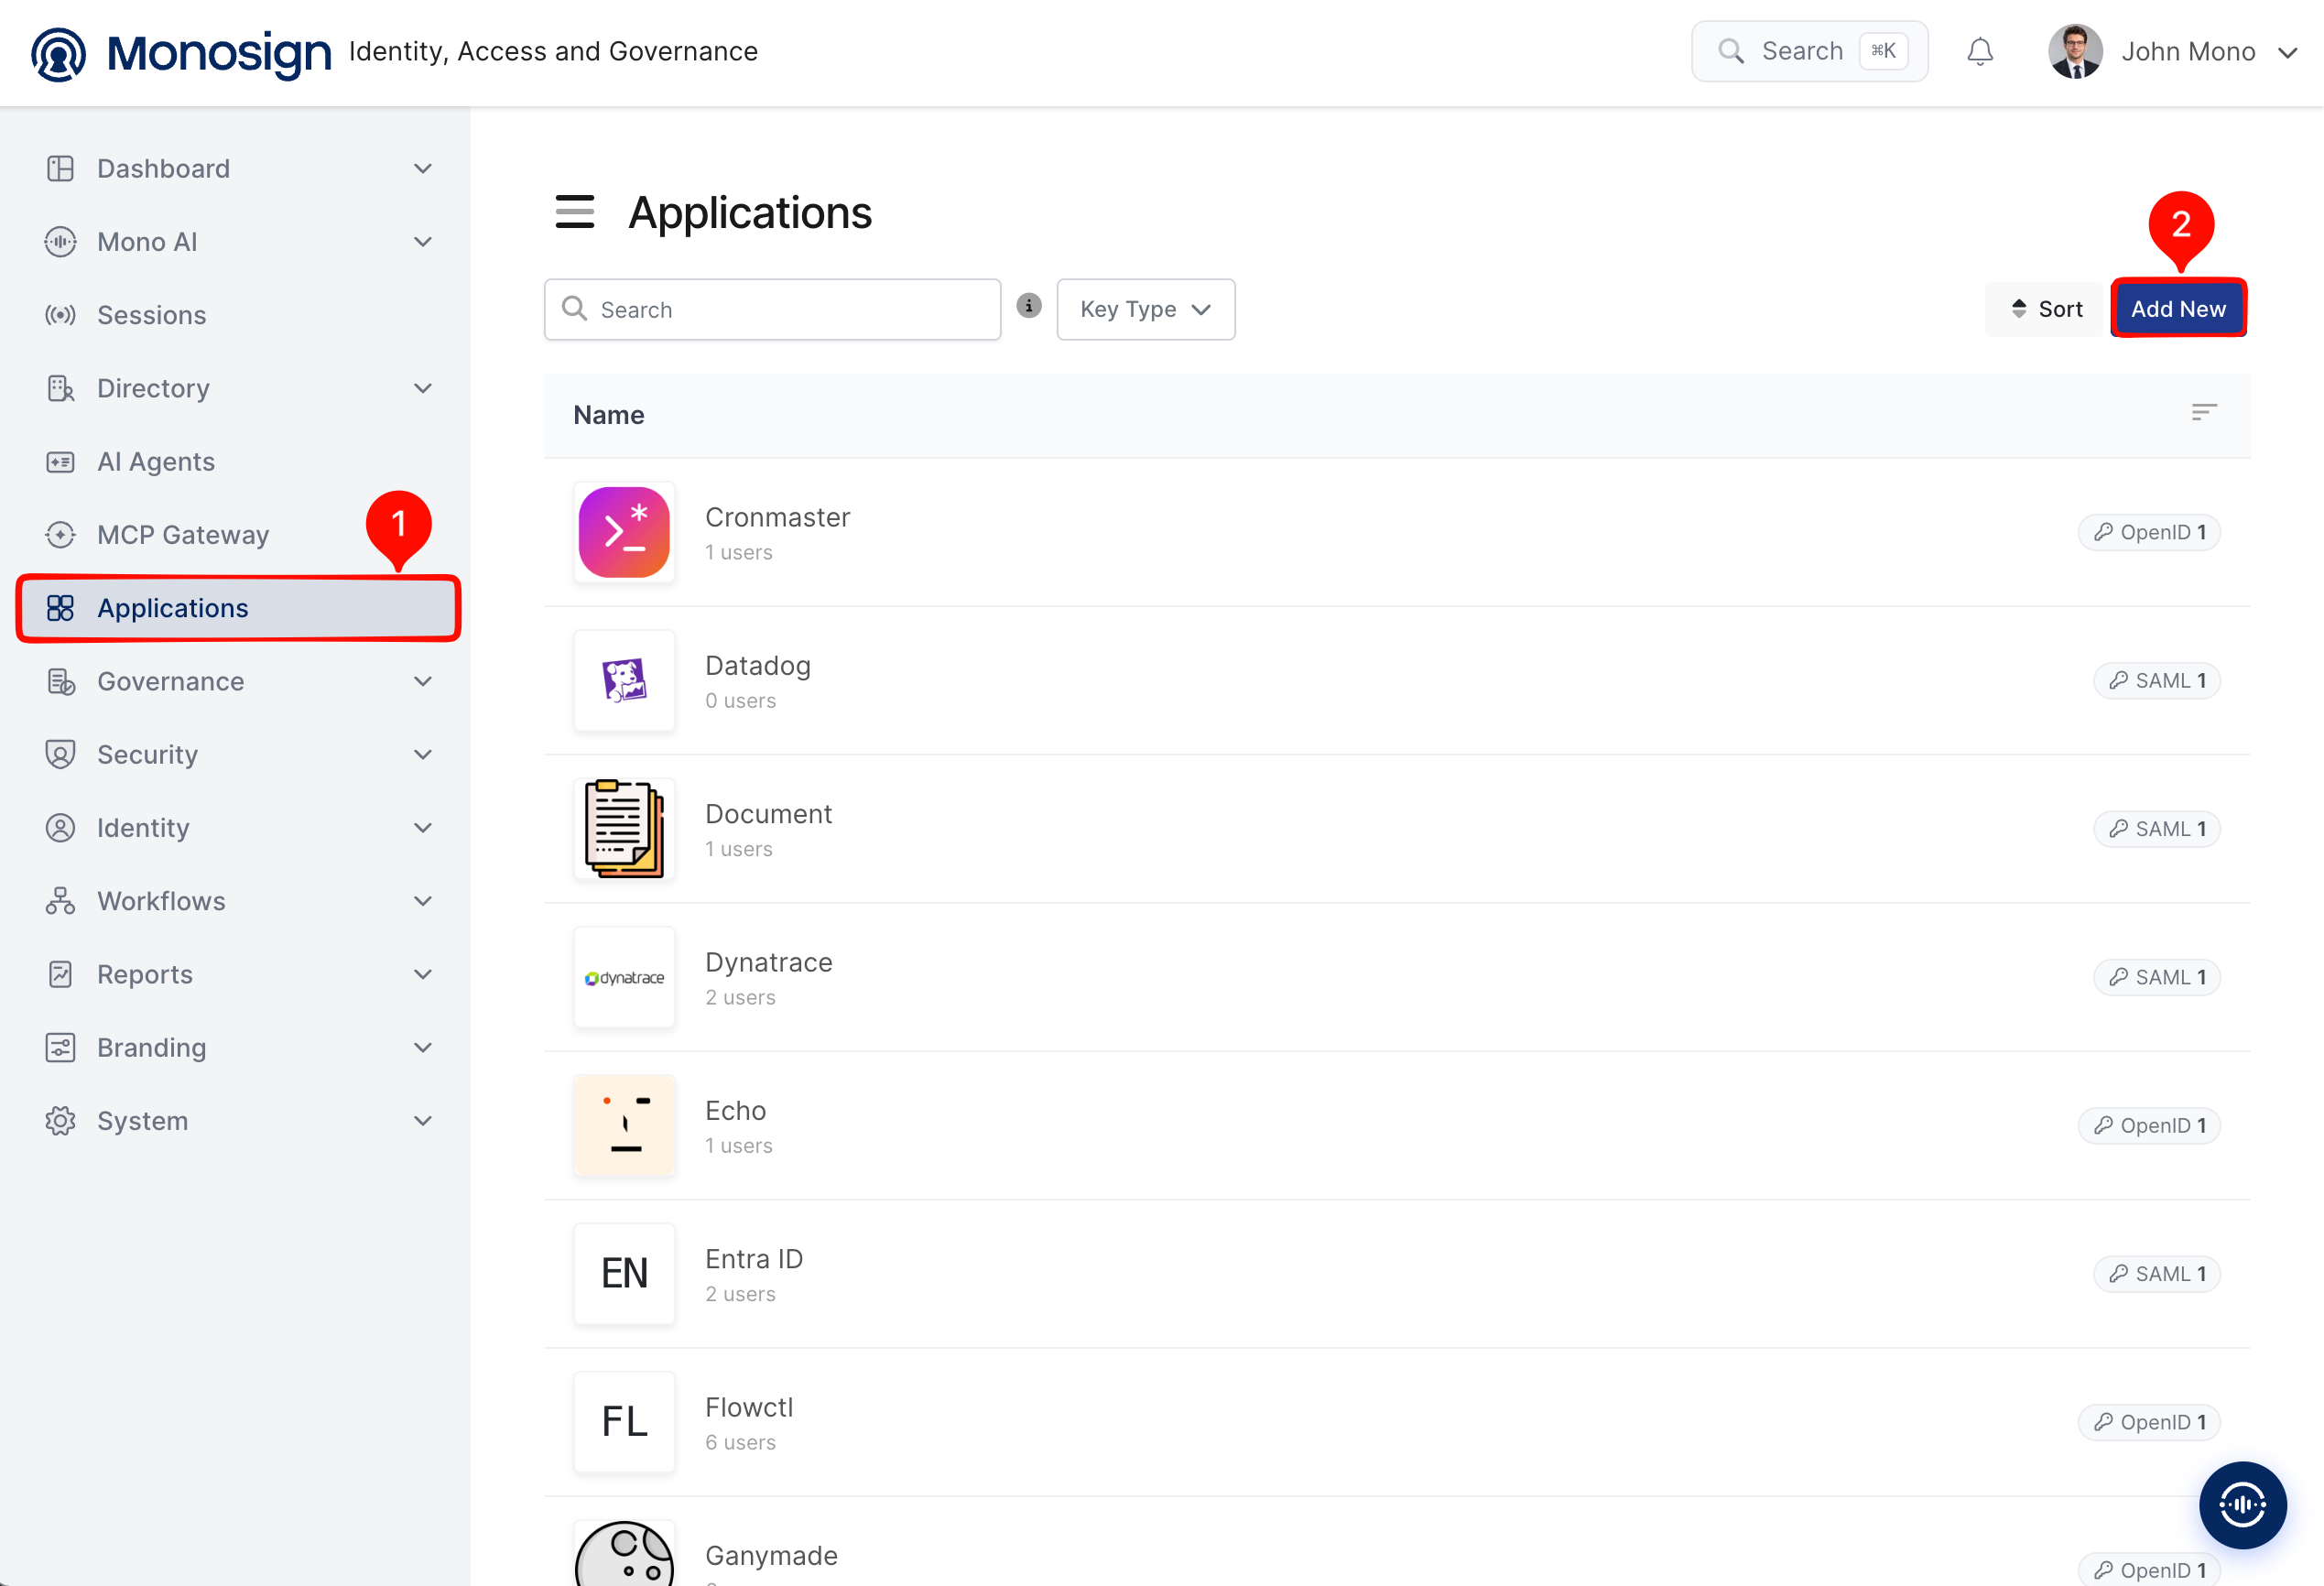Click the Monosign logo
This screenshot has width=2324, height=1586.
tap(181, 53)
